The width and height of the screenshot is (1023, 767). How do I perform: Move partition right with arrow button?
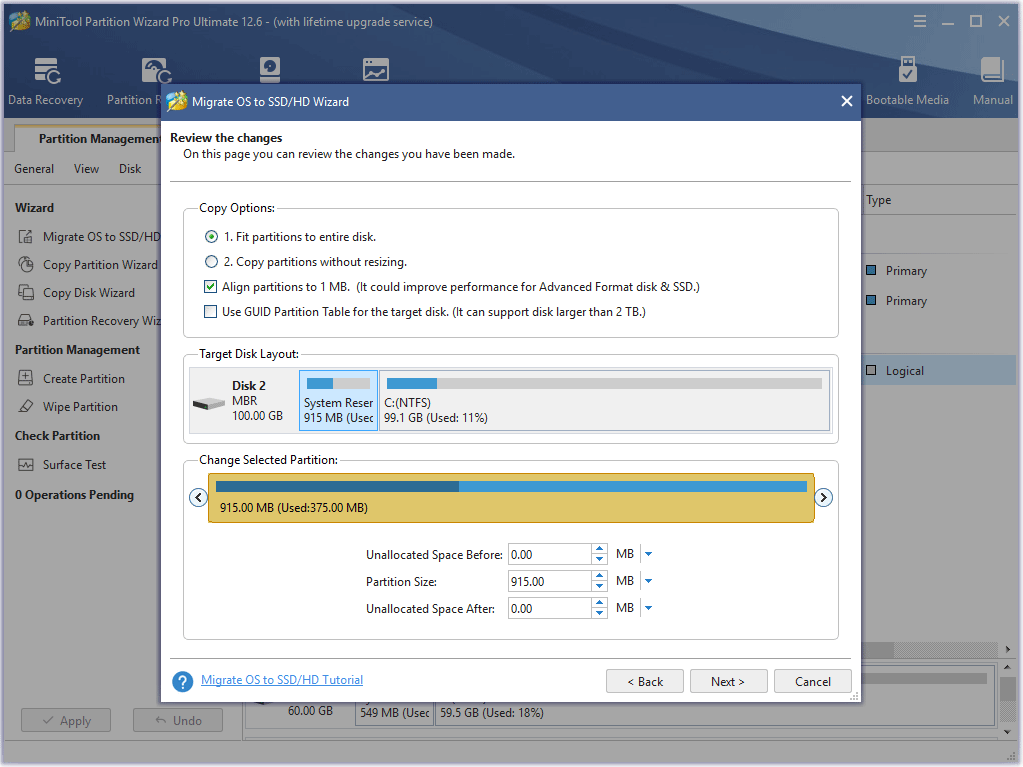823,498
